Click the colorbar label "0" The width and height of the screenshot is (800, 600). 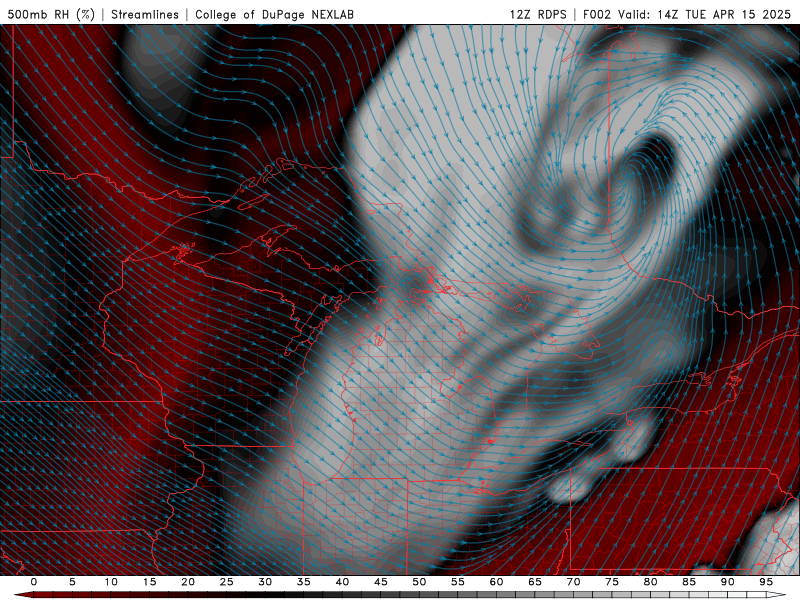34,582
